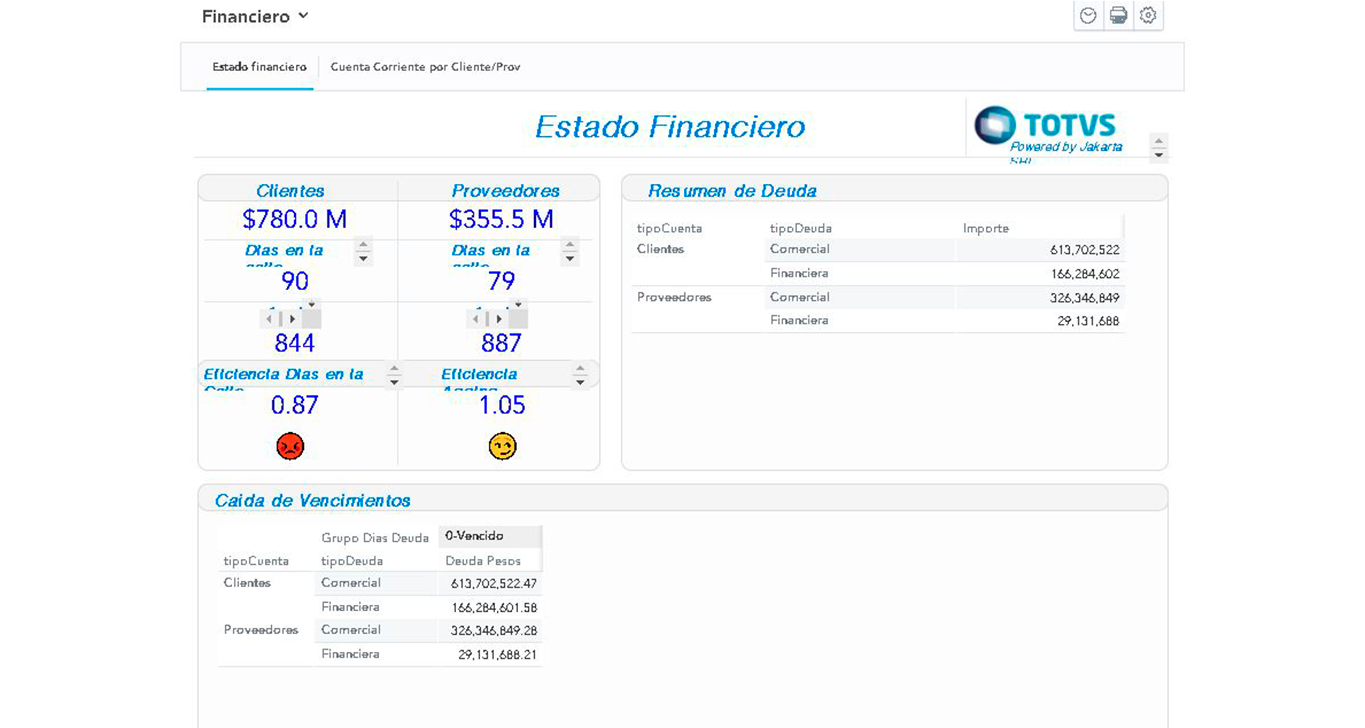
Task: Open Cuenta Corriente por Cliente/Prov tab
Action: [x=425, y=67]
